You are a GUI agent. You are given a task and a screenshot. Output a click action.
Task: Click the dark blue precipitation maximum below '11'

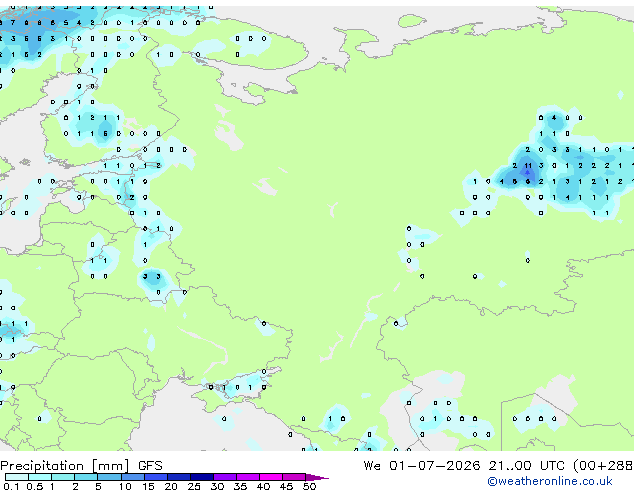pos(527,173)
